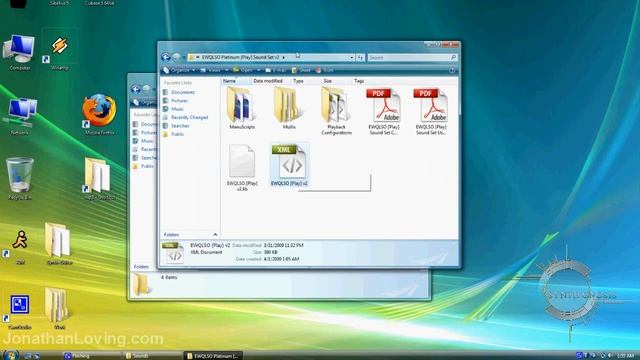Open the dropdown arrow next to Views
This screenshot has height=360, width=640.
[227, 70]
